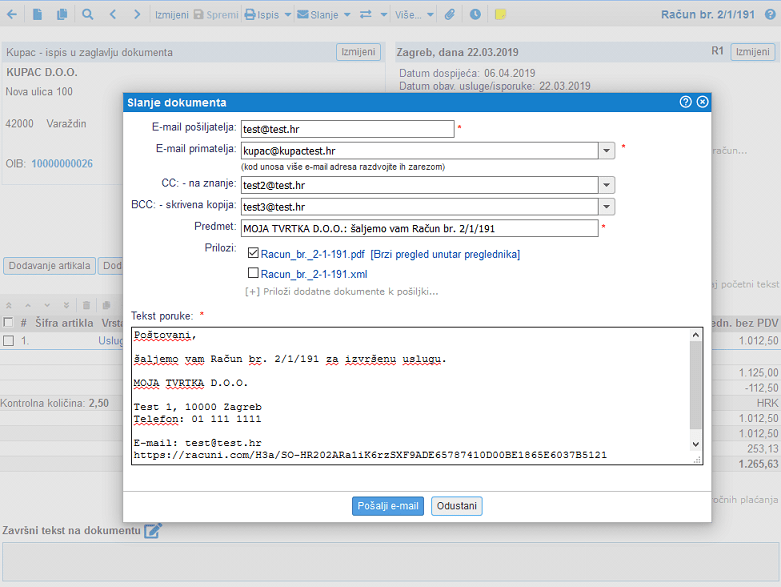This screenshot has width=781, height=587.
Task: Open the clock history icon
Action: [x=475, y=15]
